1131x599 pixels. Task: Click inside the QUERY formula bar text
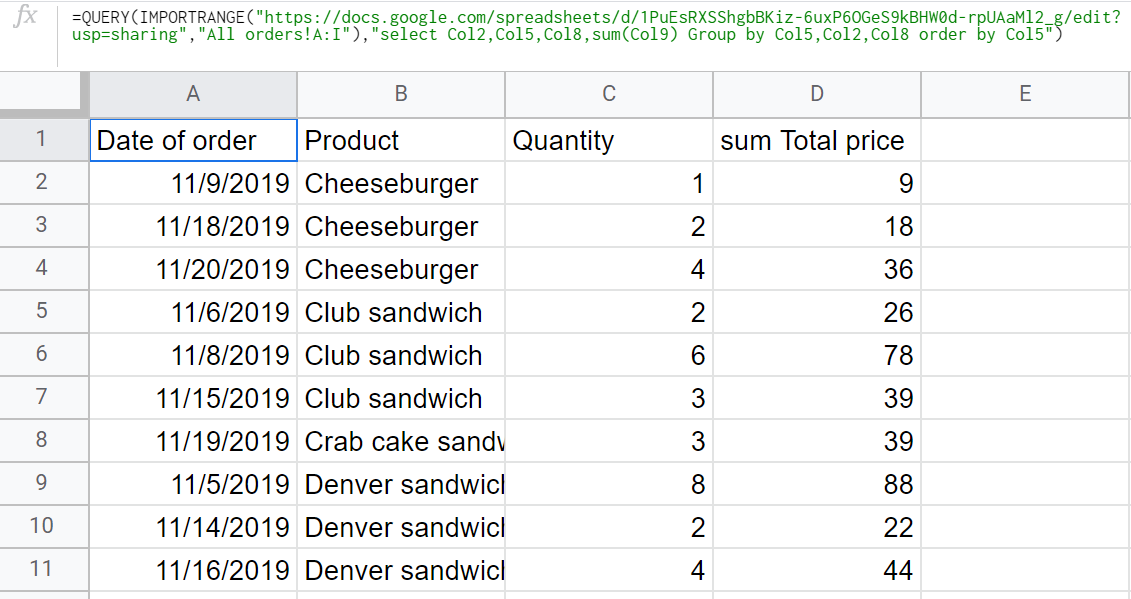596,25
